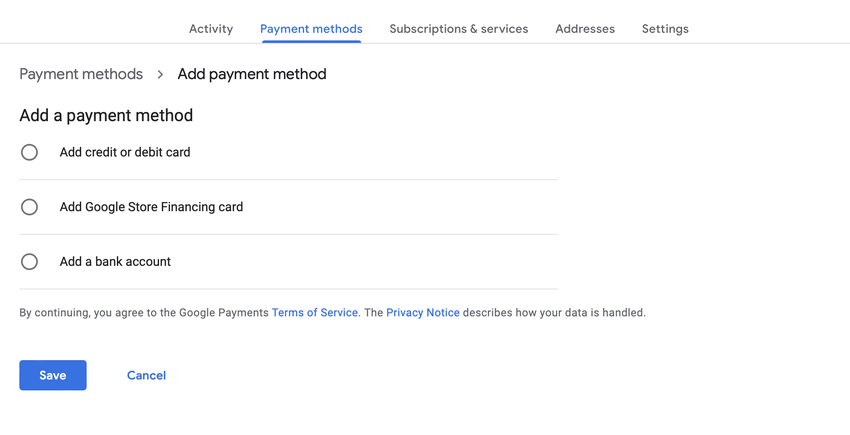Click the 'By continuing, you agree' text
The height and width of the screenshot is (435, 850).
[x=140, y=313]
